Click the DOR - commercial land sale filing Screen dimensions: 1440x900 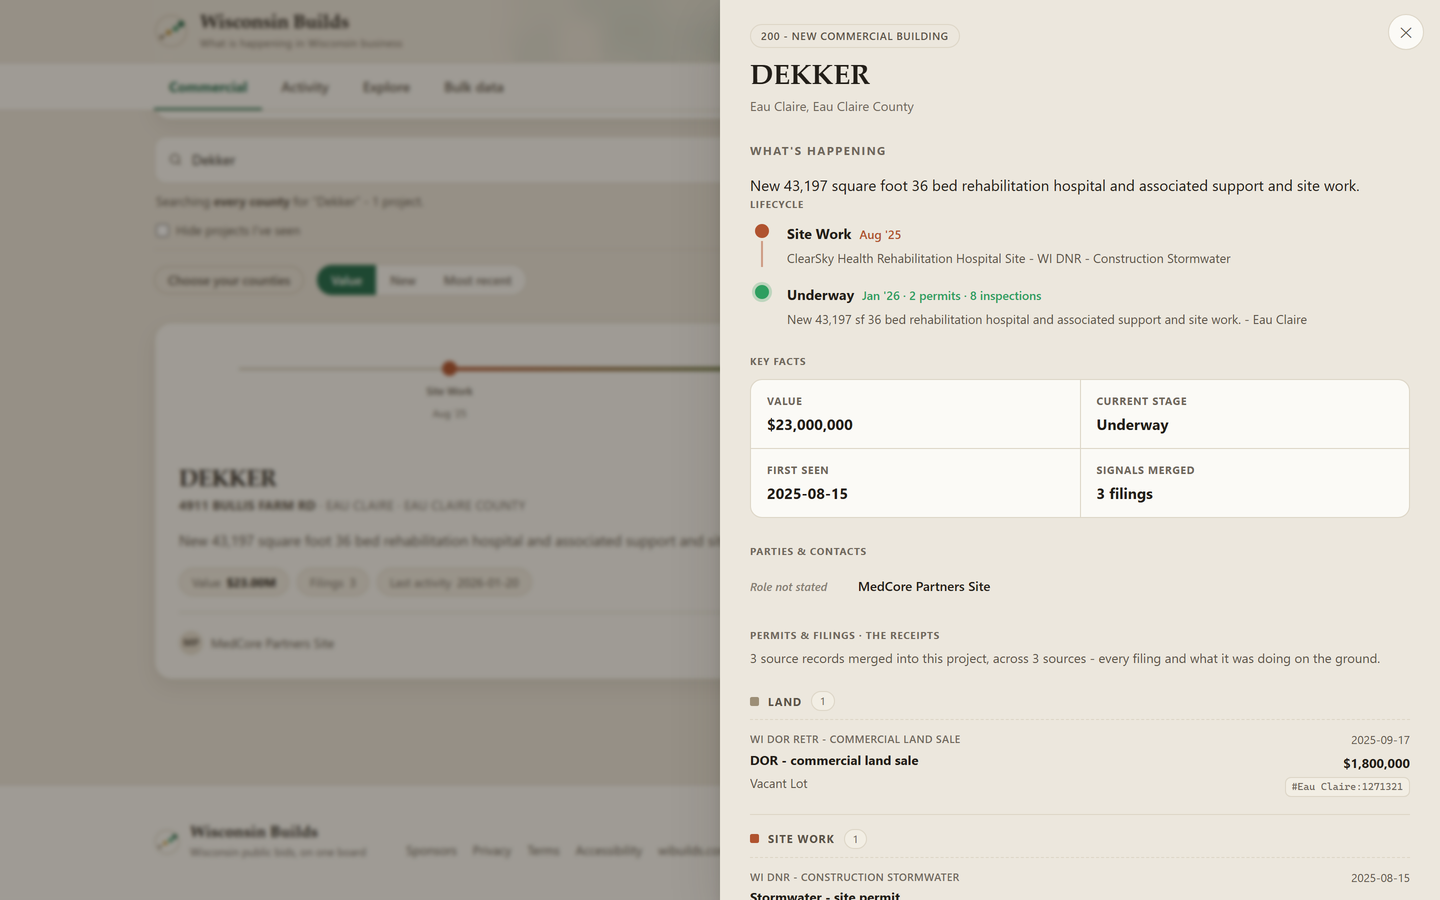pyautogui.click(x=834, y=761)
